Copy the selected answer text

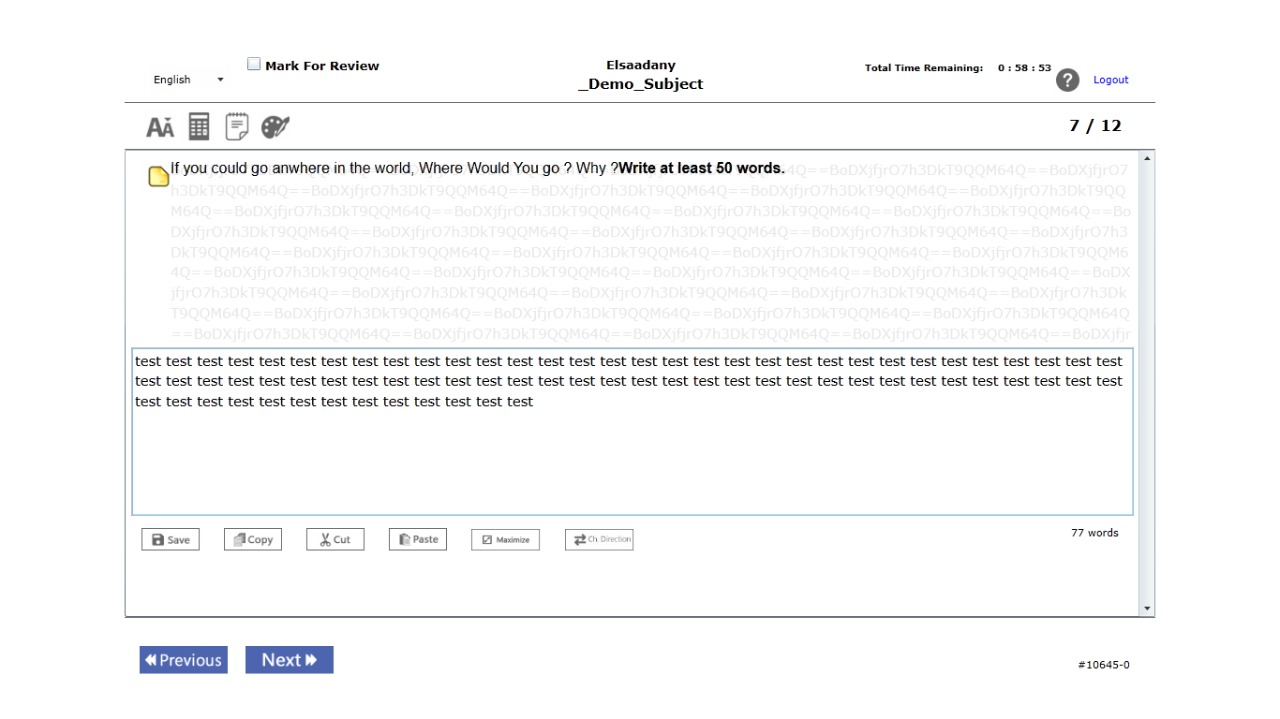[x=253, y=540]
